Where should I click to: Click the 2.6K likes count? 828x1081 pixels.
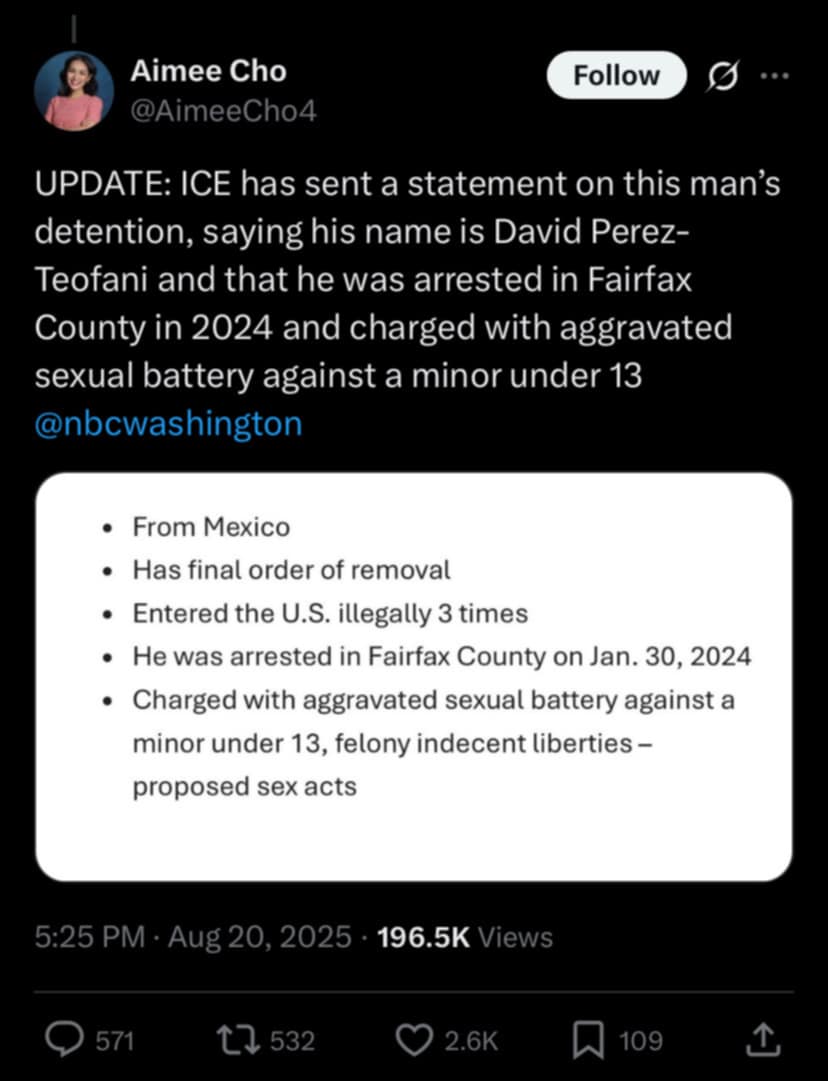(x=471, y=1040)
